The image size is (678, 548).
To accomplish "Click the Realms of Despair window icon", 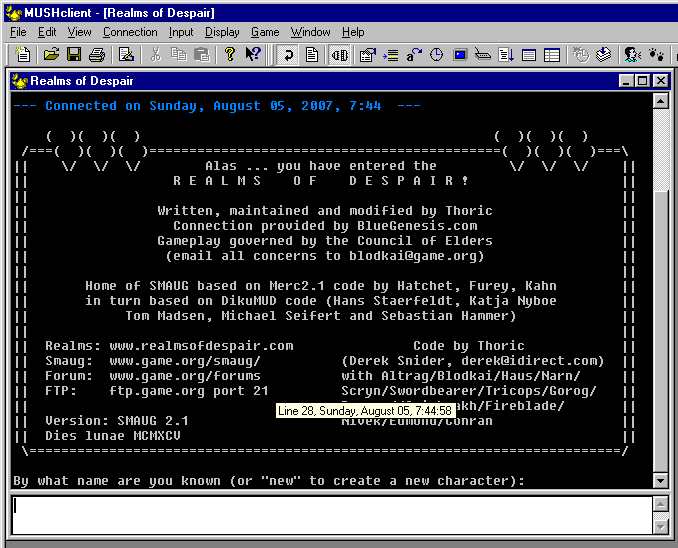I will point(19,81).
